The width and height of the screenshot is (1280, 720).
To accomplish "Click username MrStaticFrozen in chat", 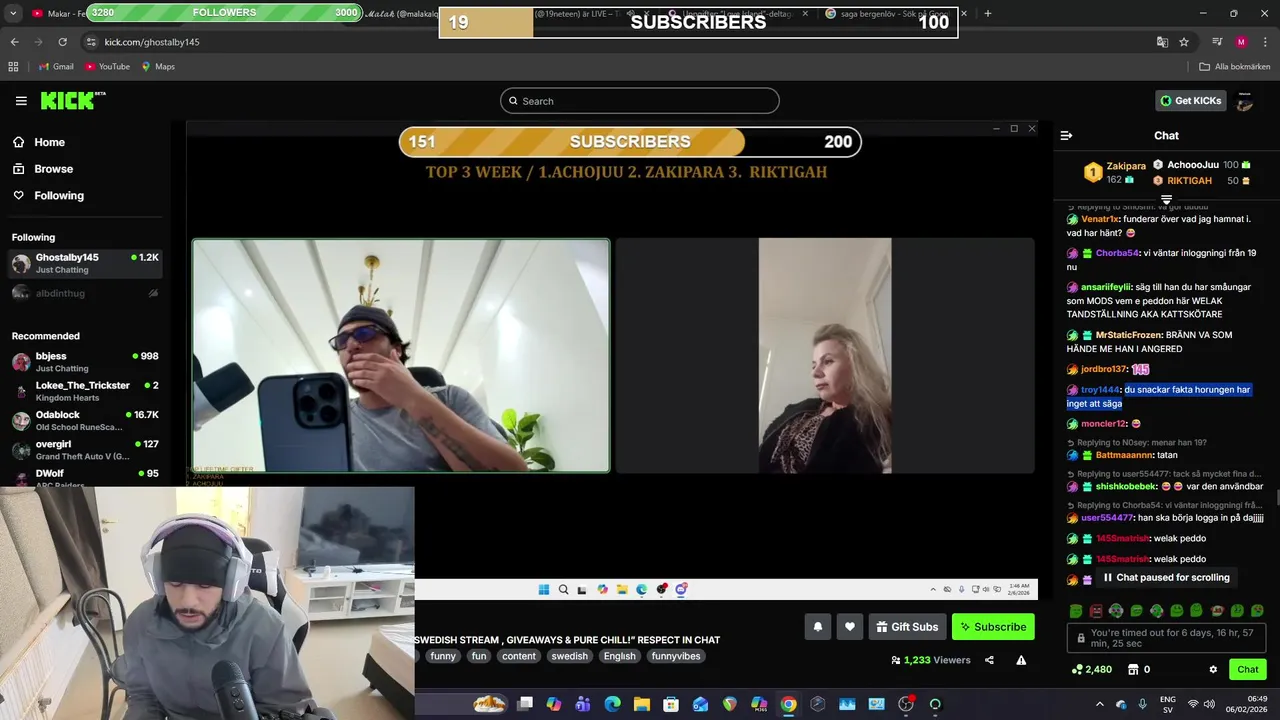I will point(1128,335).
